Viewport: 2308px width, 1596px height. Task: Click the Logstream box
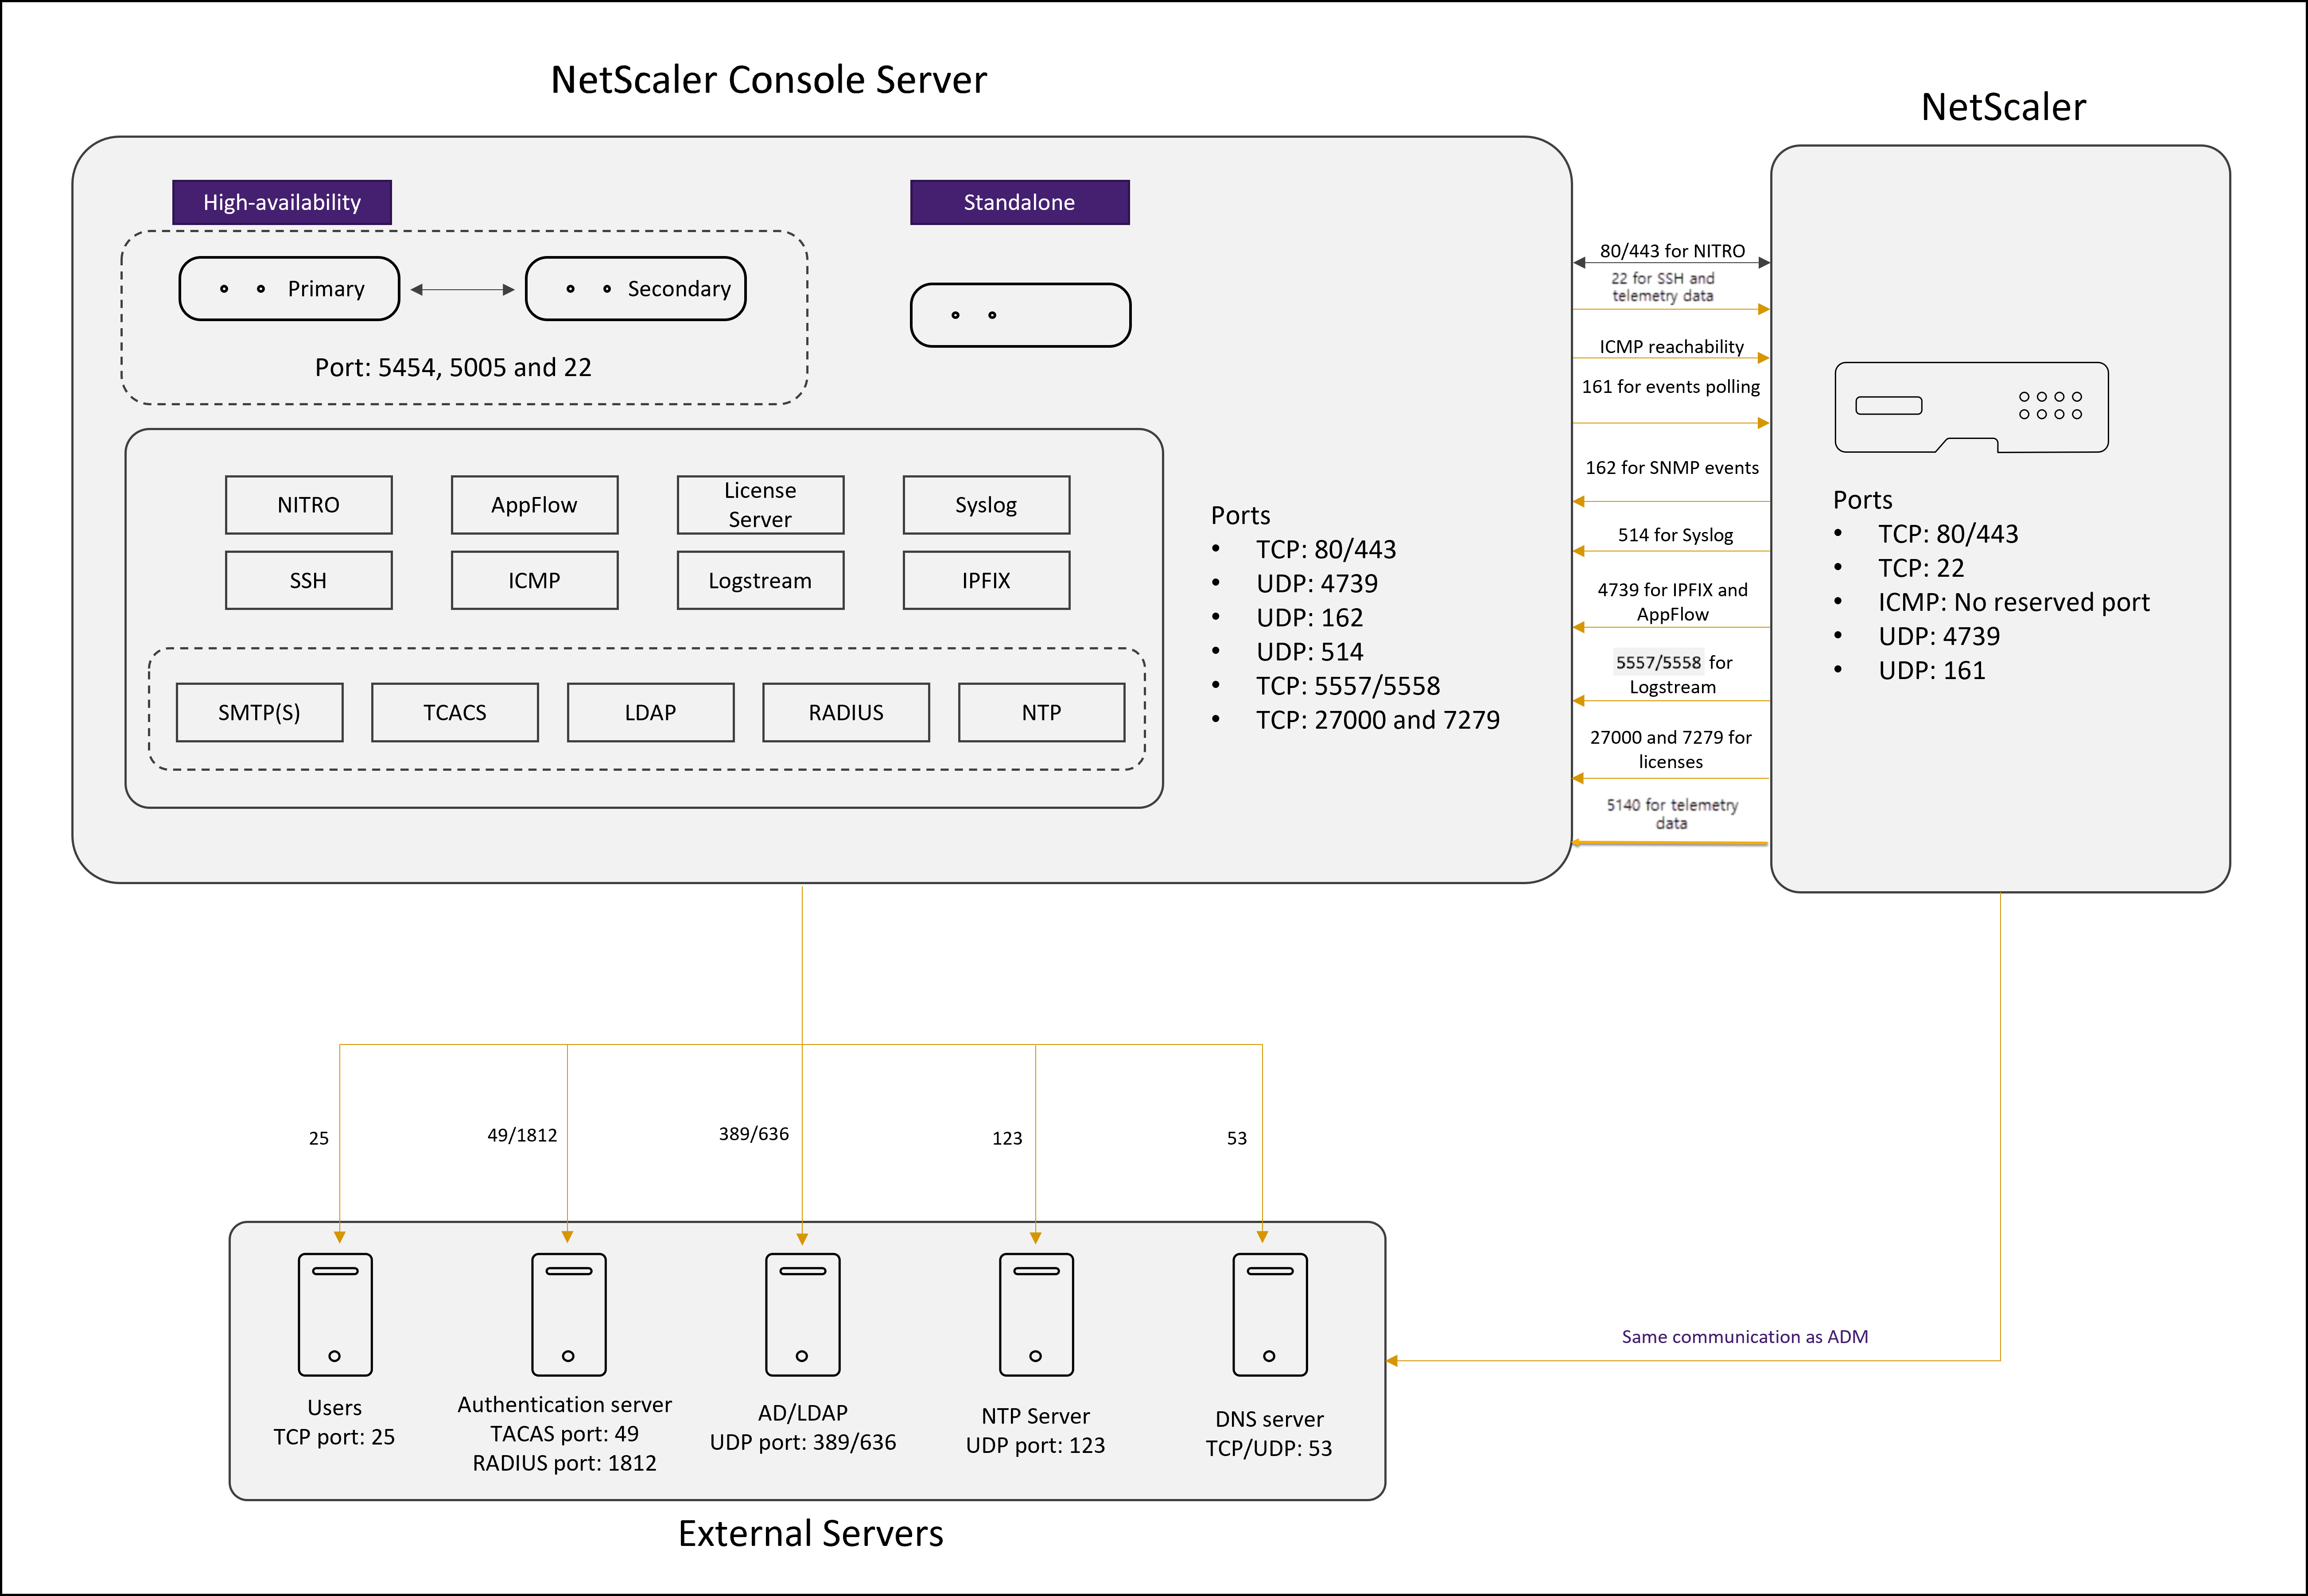[761, 580]
